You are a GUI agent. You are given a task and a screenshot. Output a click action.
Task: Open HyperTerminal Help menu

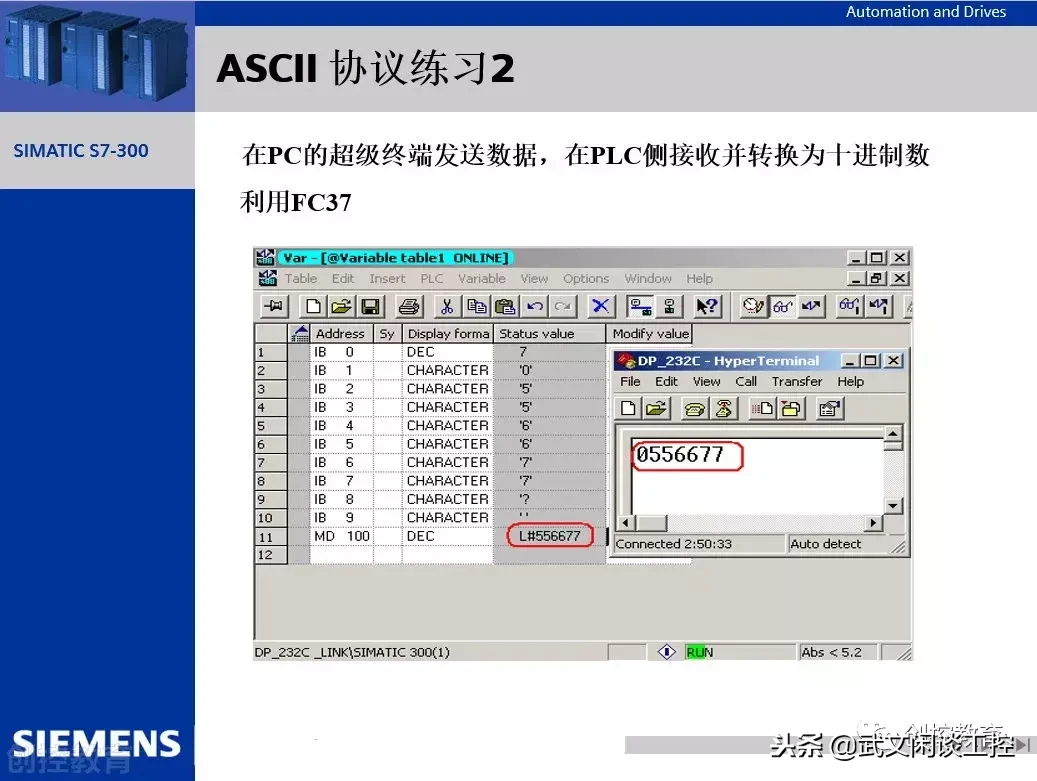click(x=850, y=382)
